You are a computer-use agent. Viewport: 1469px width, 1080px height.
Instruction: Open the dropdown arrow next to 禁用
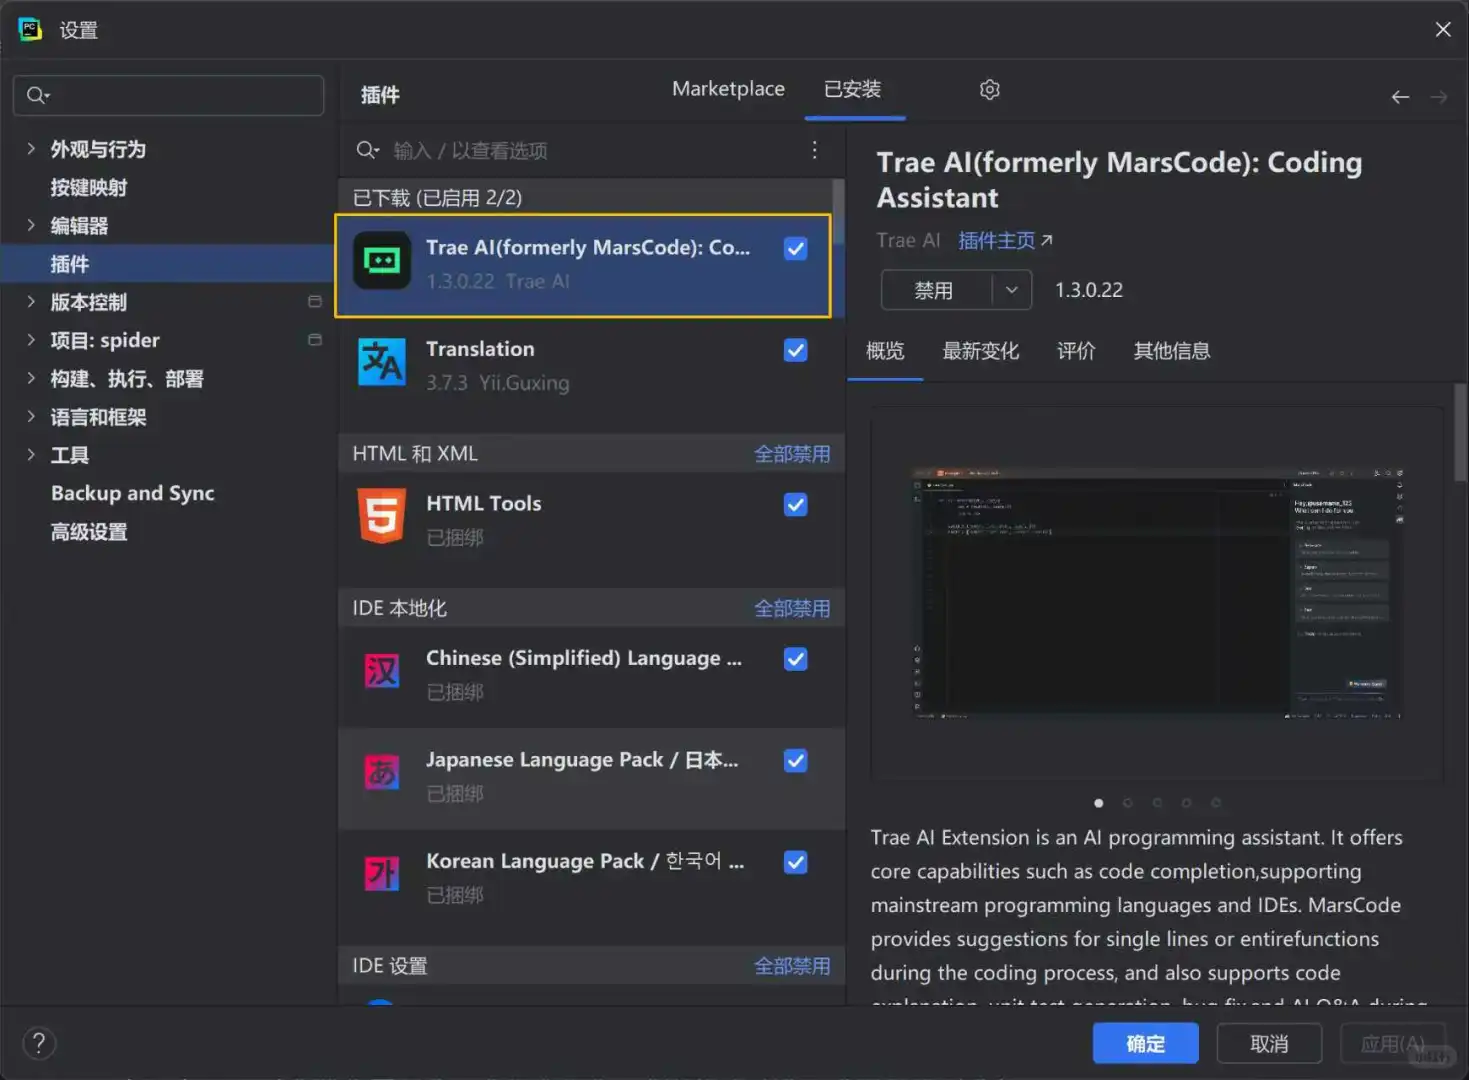1012,290
